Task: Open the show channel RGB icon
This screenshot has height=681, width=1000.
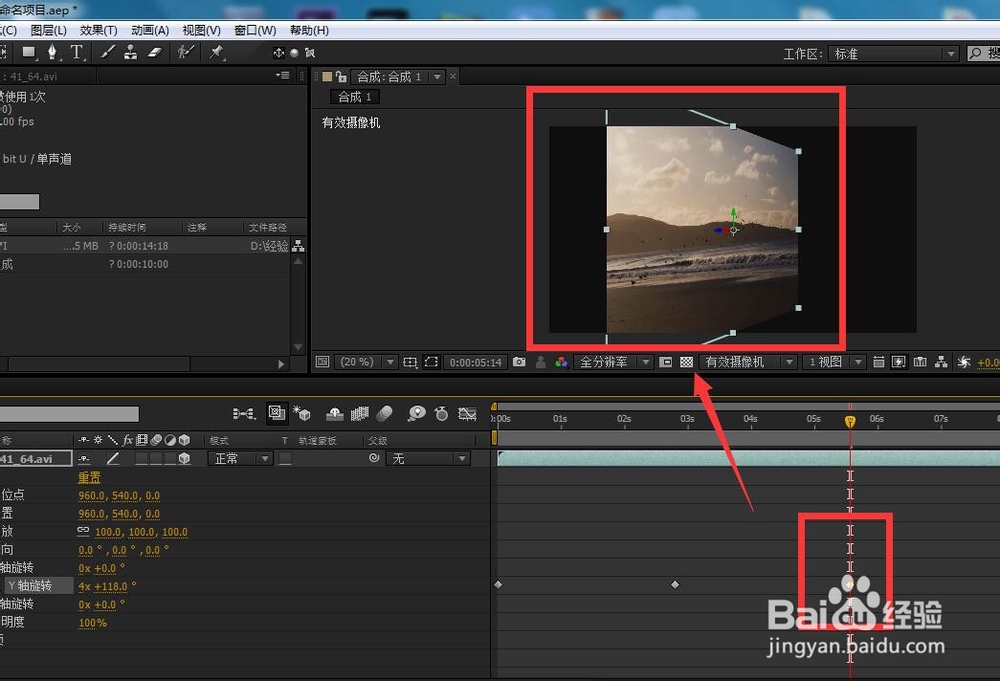Action: (561, 362)
